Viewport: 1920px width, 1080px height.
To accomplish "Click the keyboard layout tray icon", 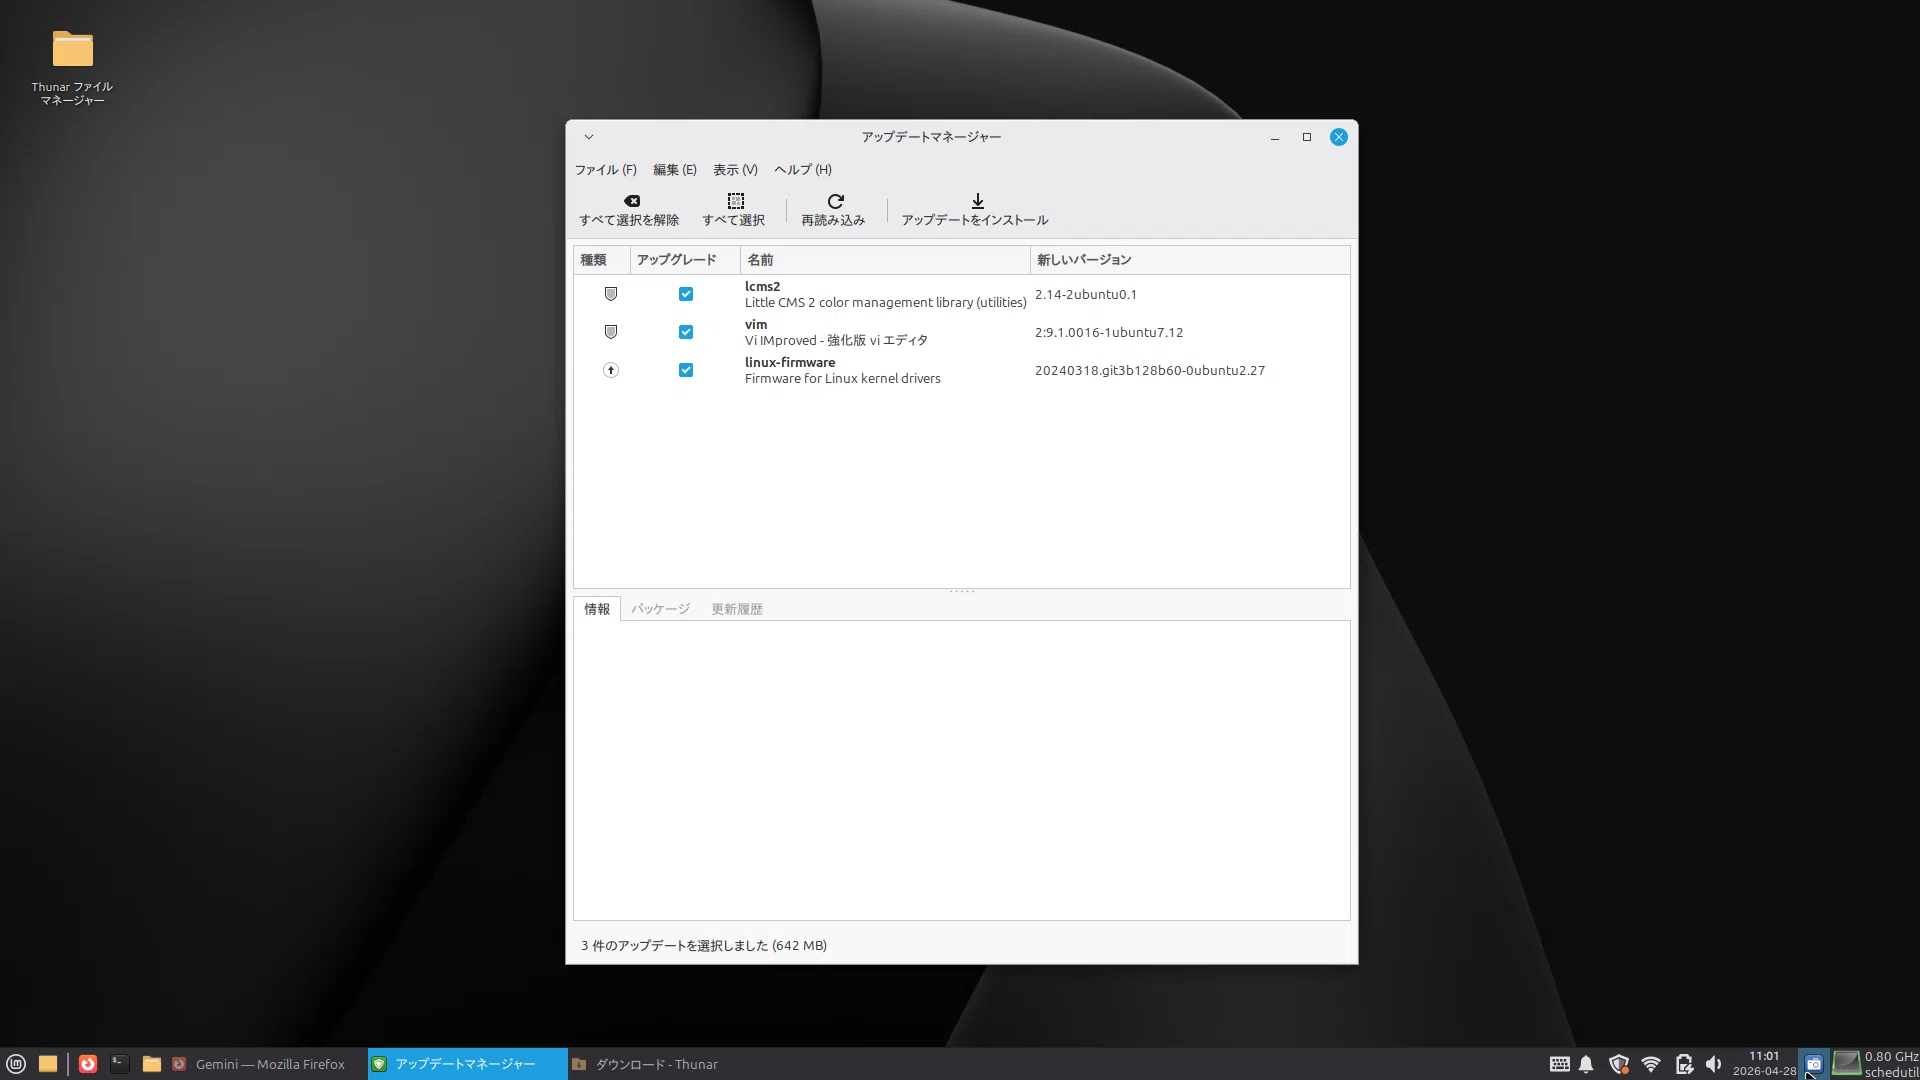I will point(1560,1064).
